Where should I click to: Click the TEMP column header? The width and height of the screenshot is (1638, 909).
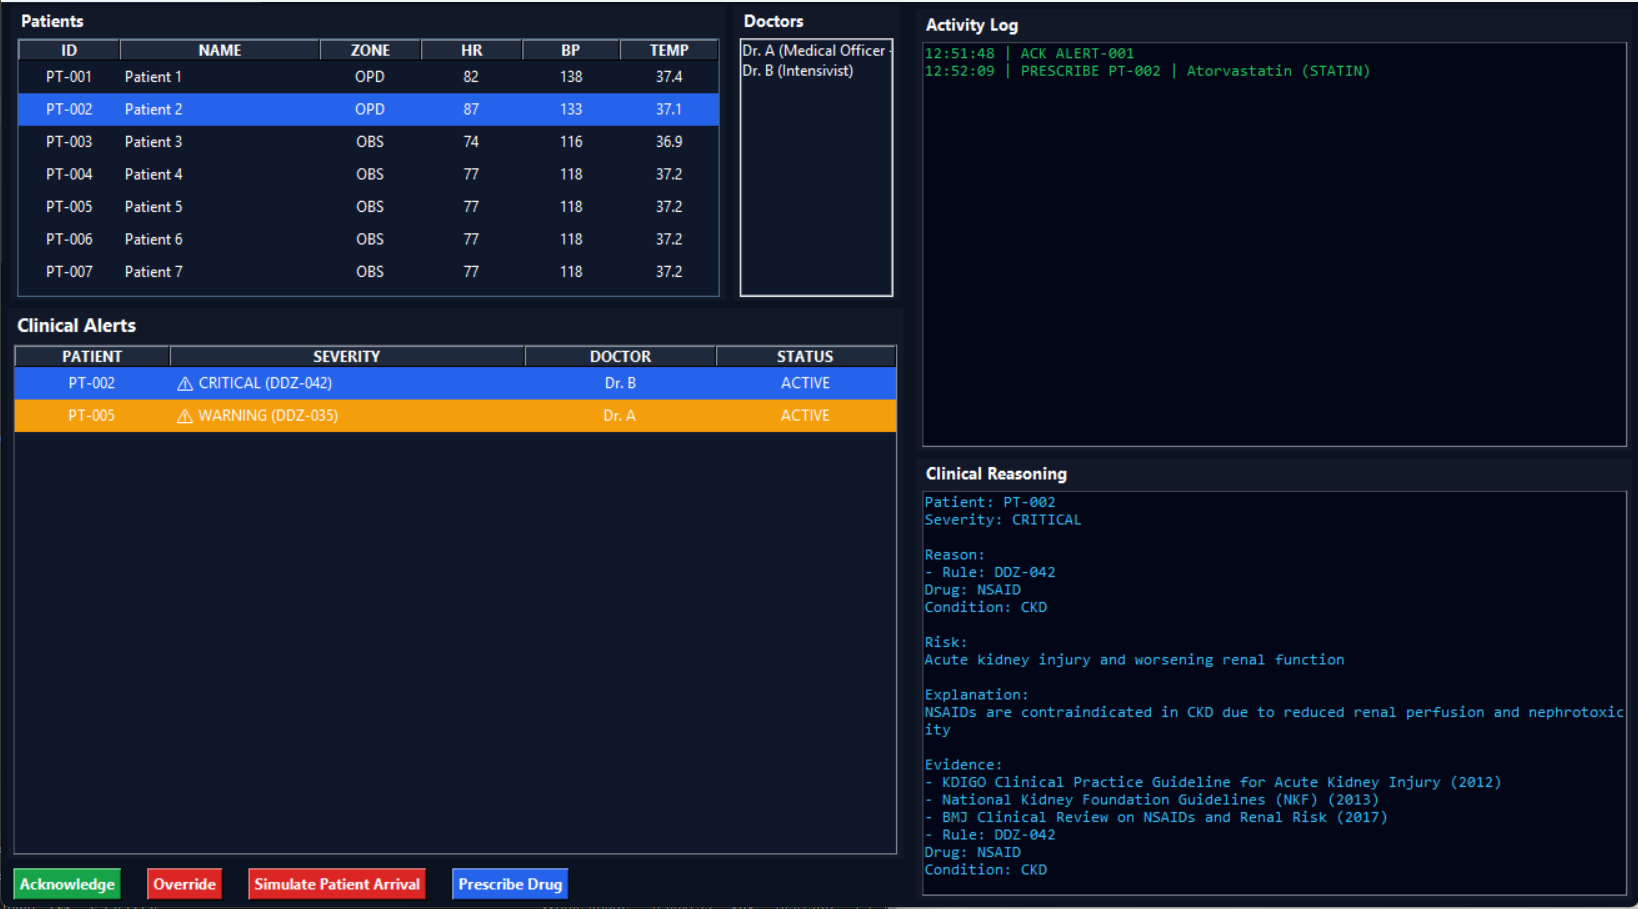click(x=669, y=50)
